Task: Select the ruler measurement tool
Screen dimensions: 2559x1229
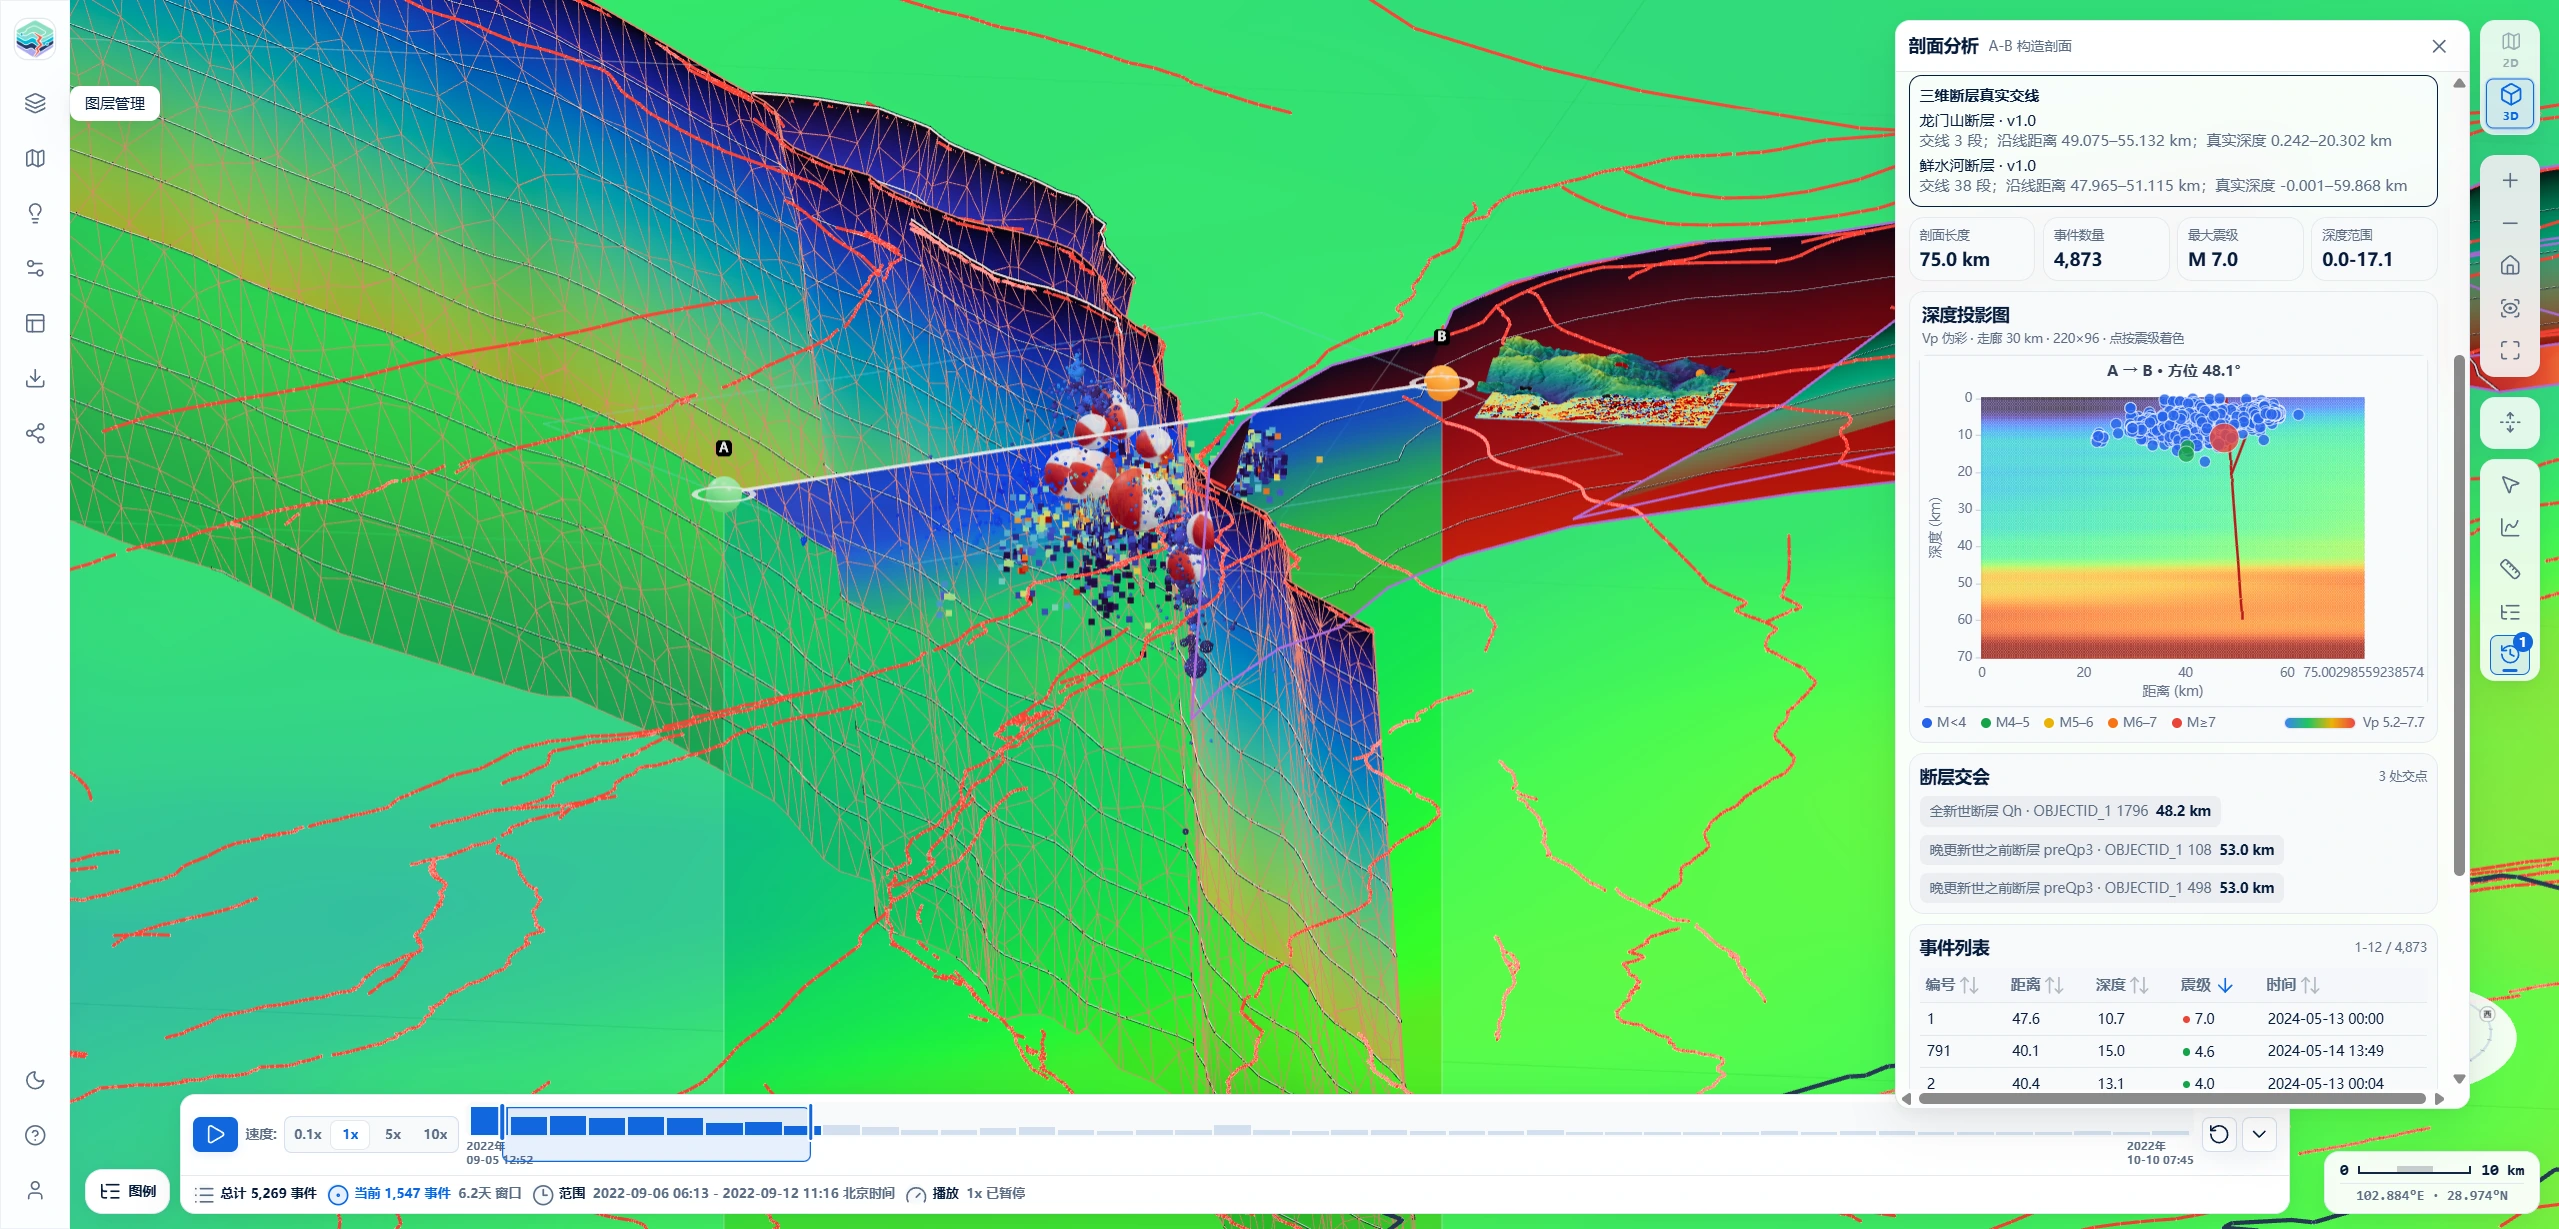Action: pos(2510,569)
